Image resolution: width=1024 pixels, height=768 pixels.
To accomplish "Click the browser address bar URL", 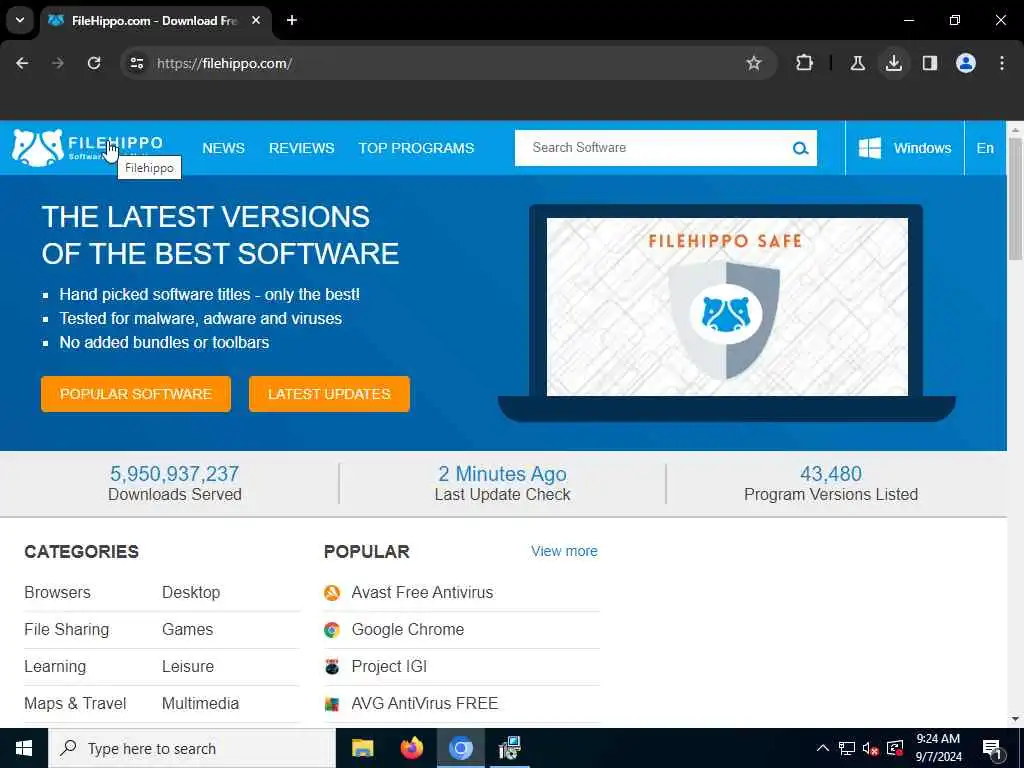I will pos(225,63).
